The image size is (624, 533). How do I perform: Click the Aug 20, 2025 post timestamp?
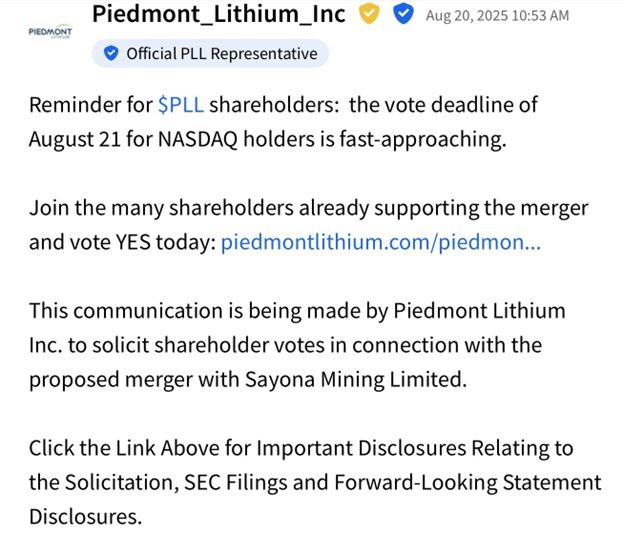[x=497, y=16]
